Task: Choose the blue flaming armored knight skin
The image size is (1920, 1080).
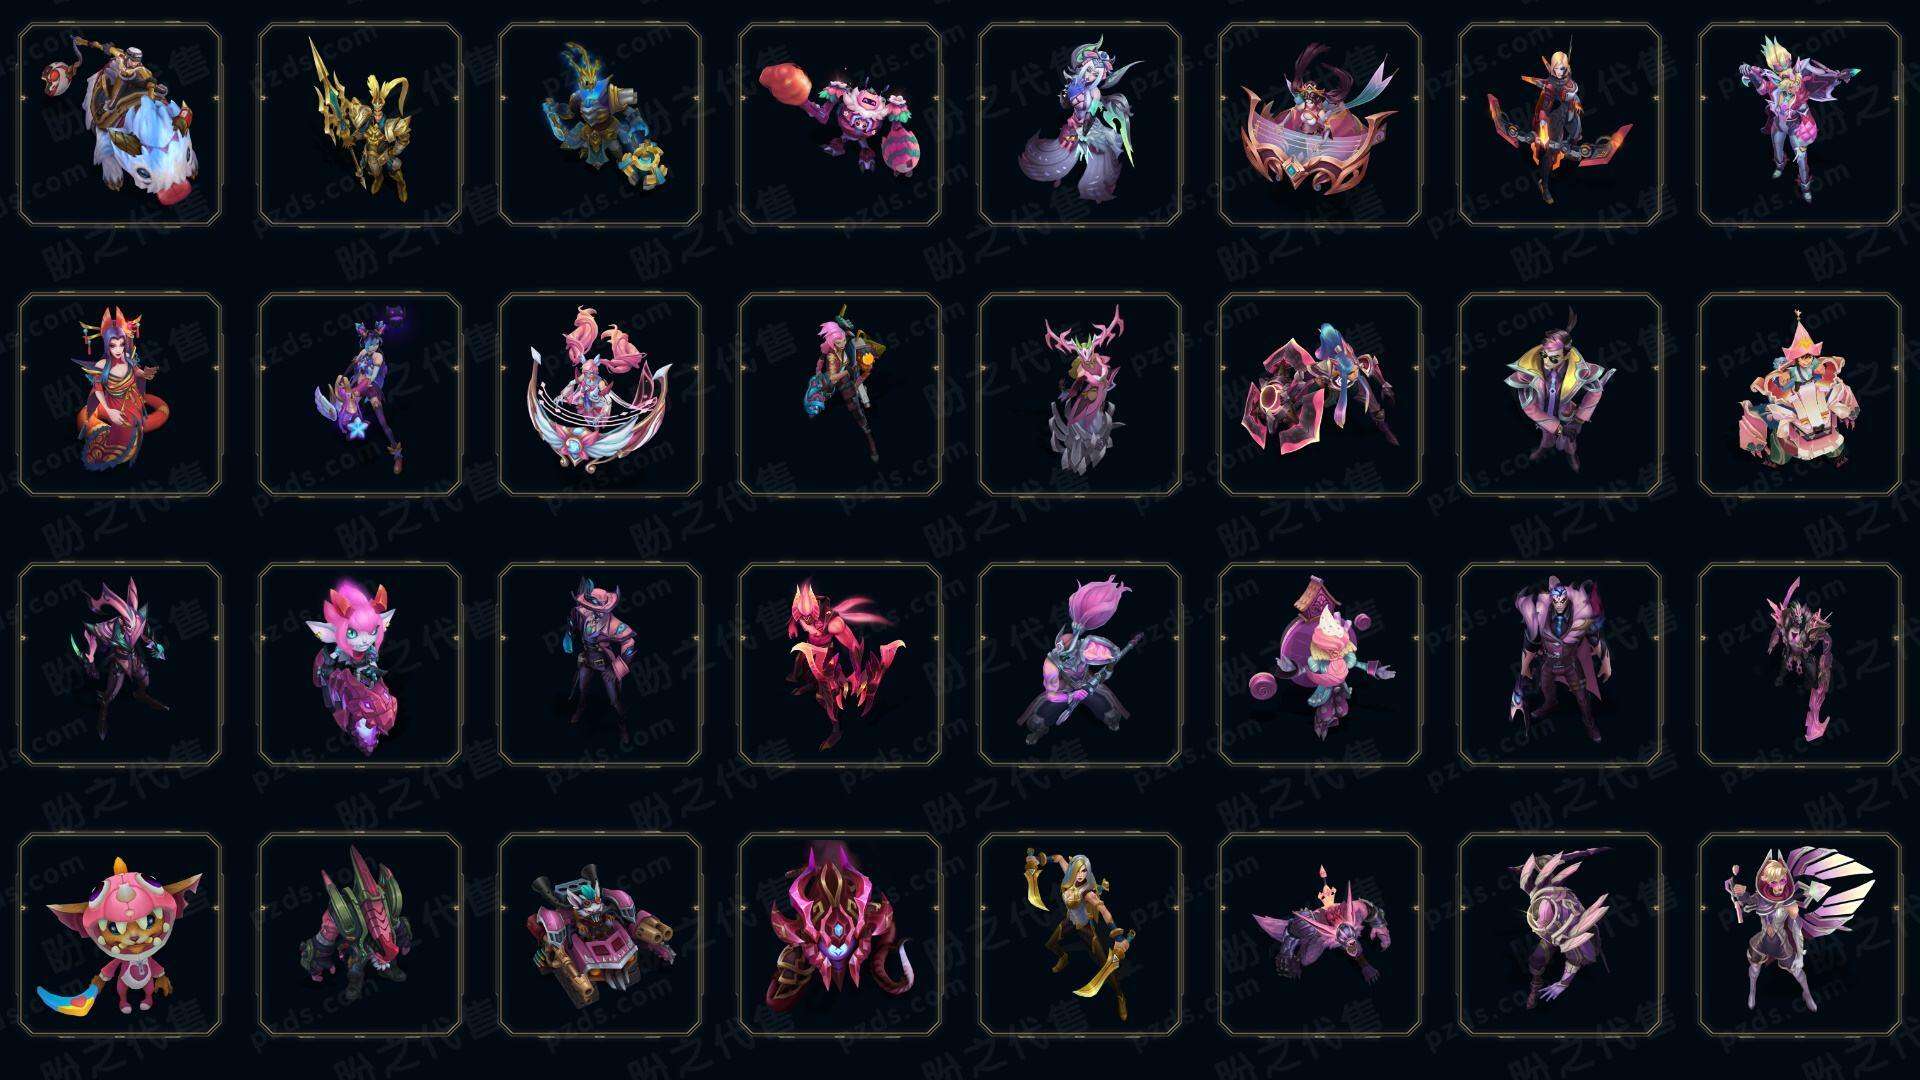Action: (600, 125)
